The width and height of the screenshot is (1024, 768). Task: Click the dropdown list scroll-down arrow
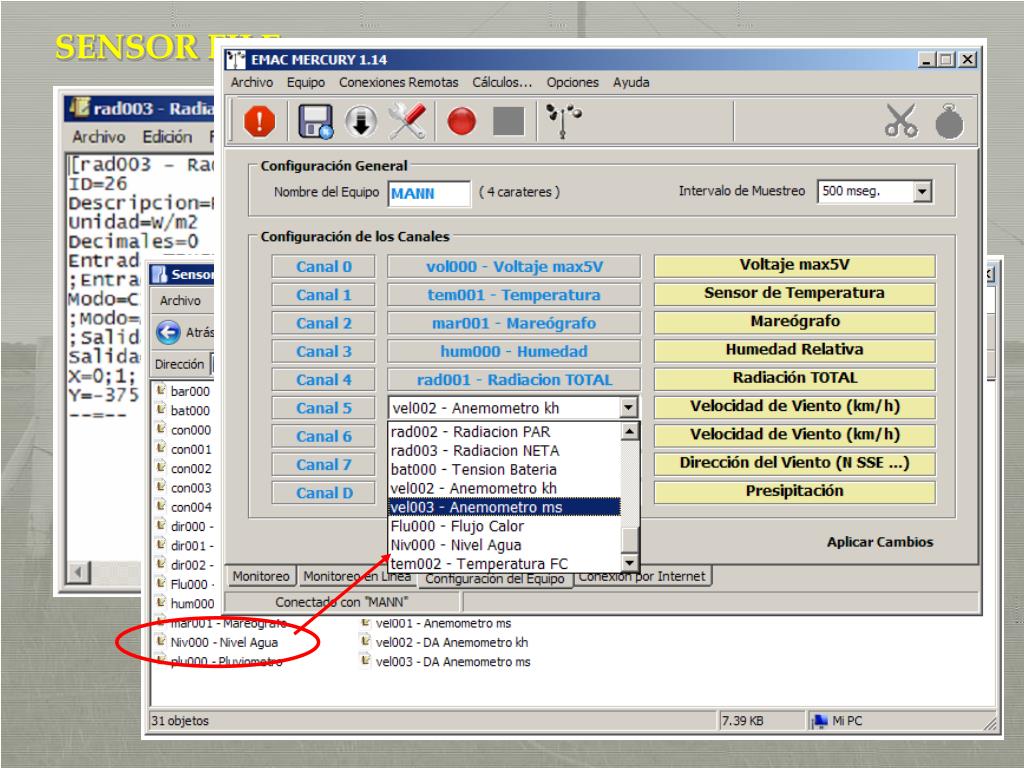pyautogui.click(x=629, y=563)
